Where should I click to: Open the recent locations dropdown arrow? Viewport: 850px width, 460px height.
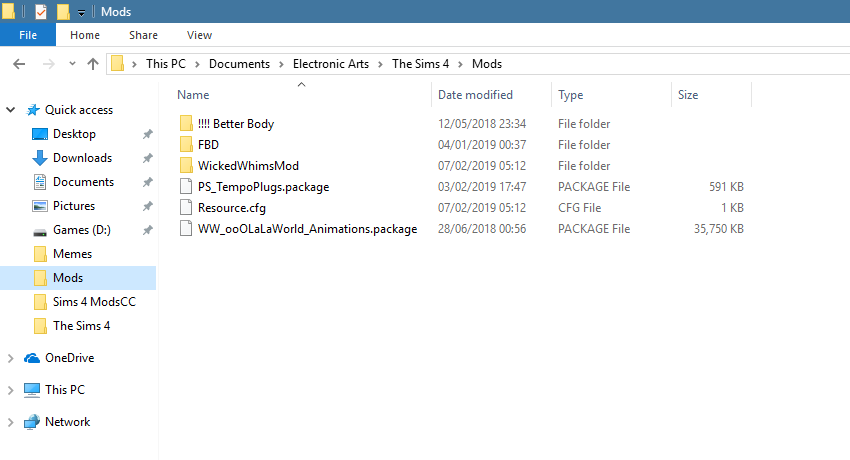[72, 64]
